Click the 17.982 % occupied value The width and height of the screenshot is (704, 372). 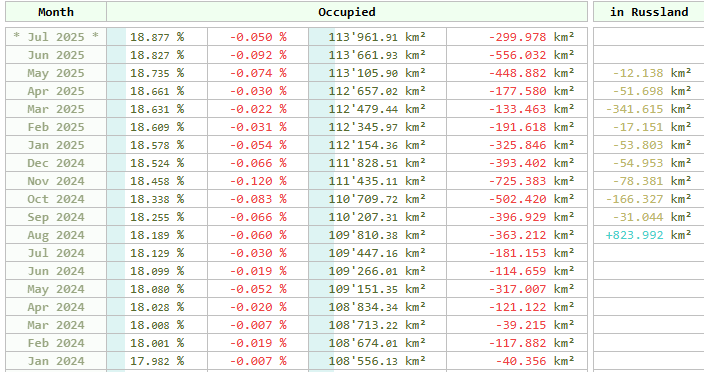tap(157, 361)
